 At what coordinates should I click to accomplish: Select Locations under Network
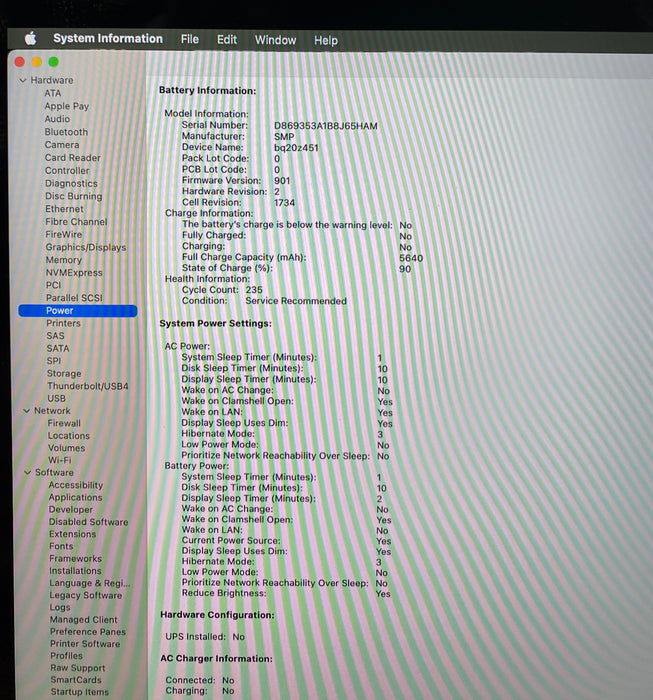69,436
